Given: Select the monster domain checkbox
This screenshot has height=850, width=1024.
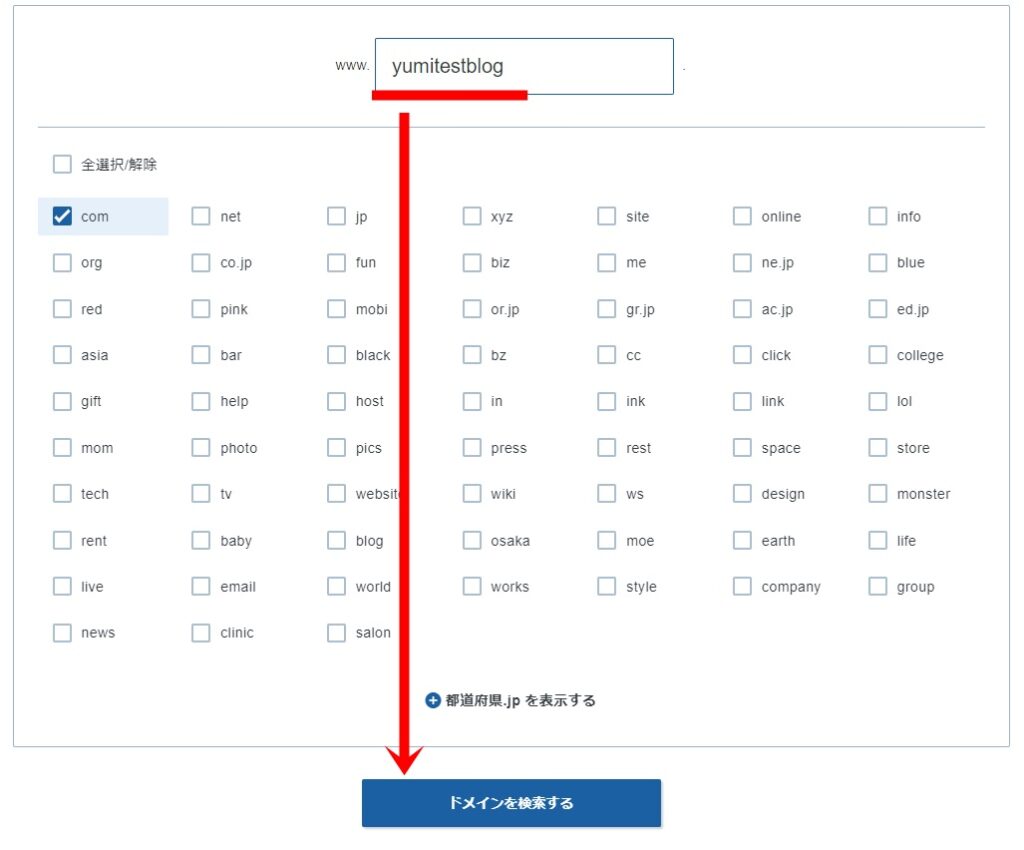Looking at the screenshot, I should point(878,494).
